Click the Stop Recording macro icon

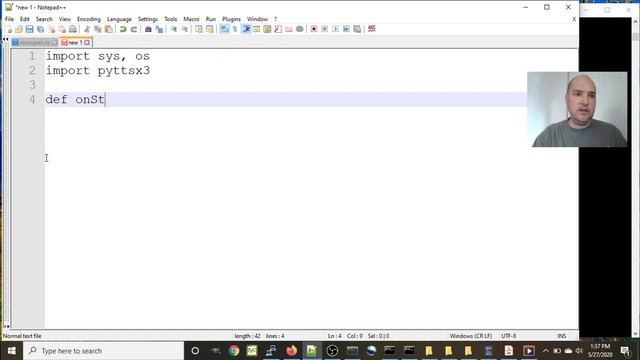[x=324, y=29]
